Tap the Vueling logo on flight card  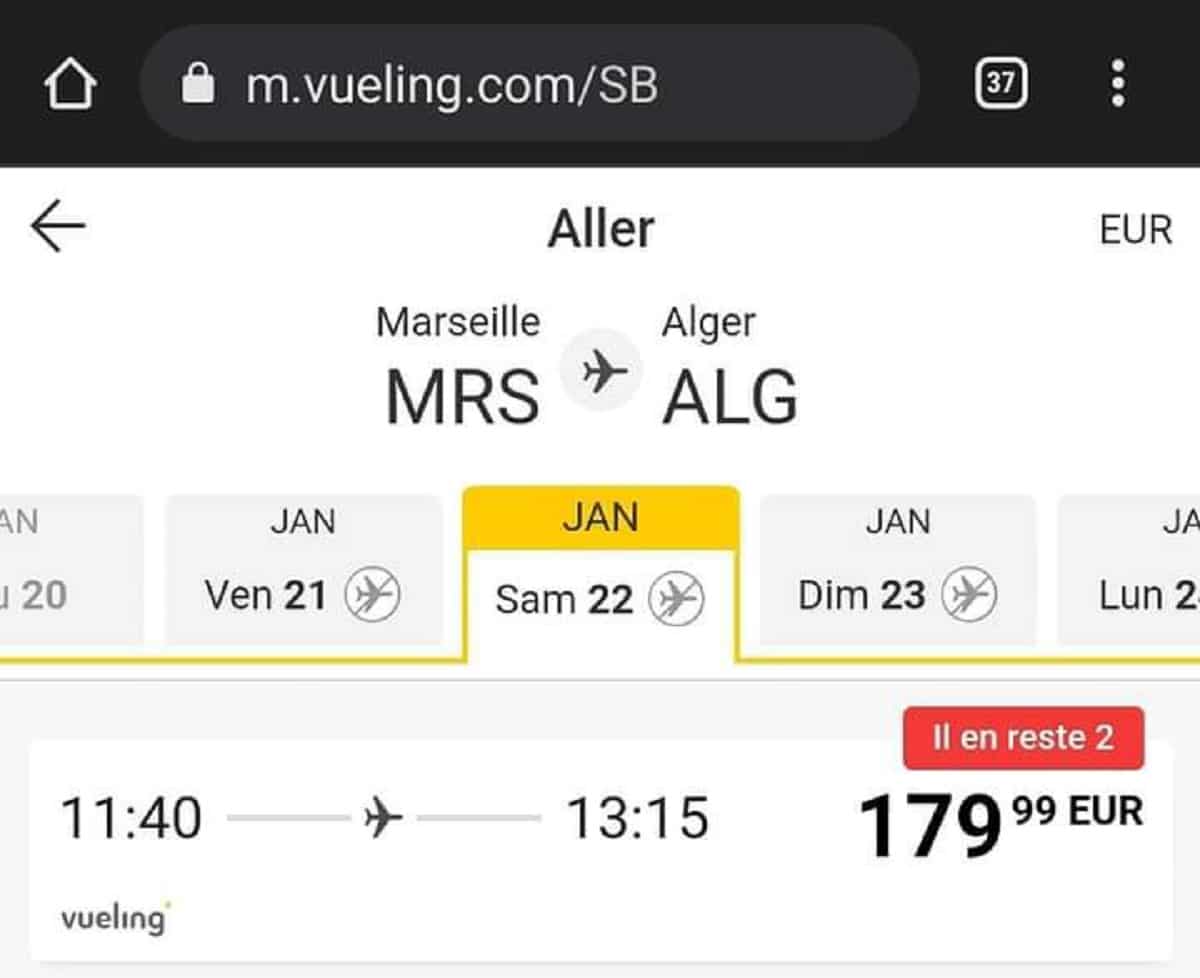pyautogui.click(x=115, y=917)
